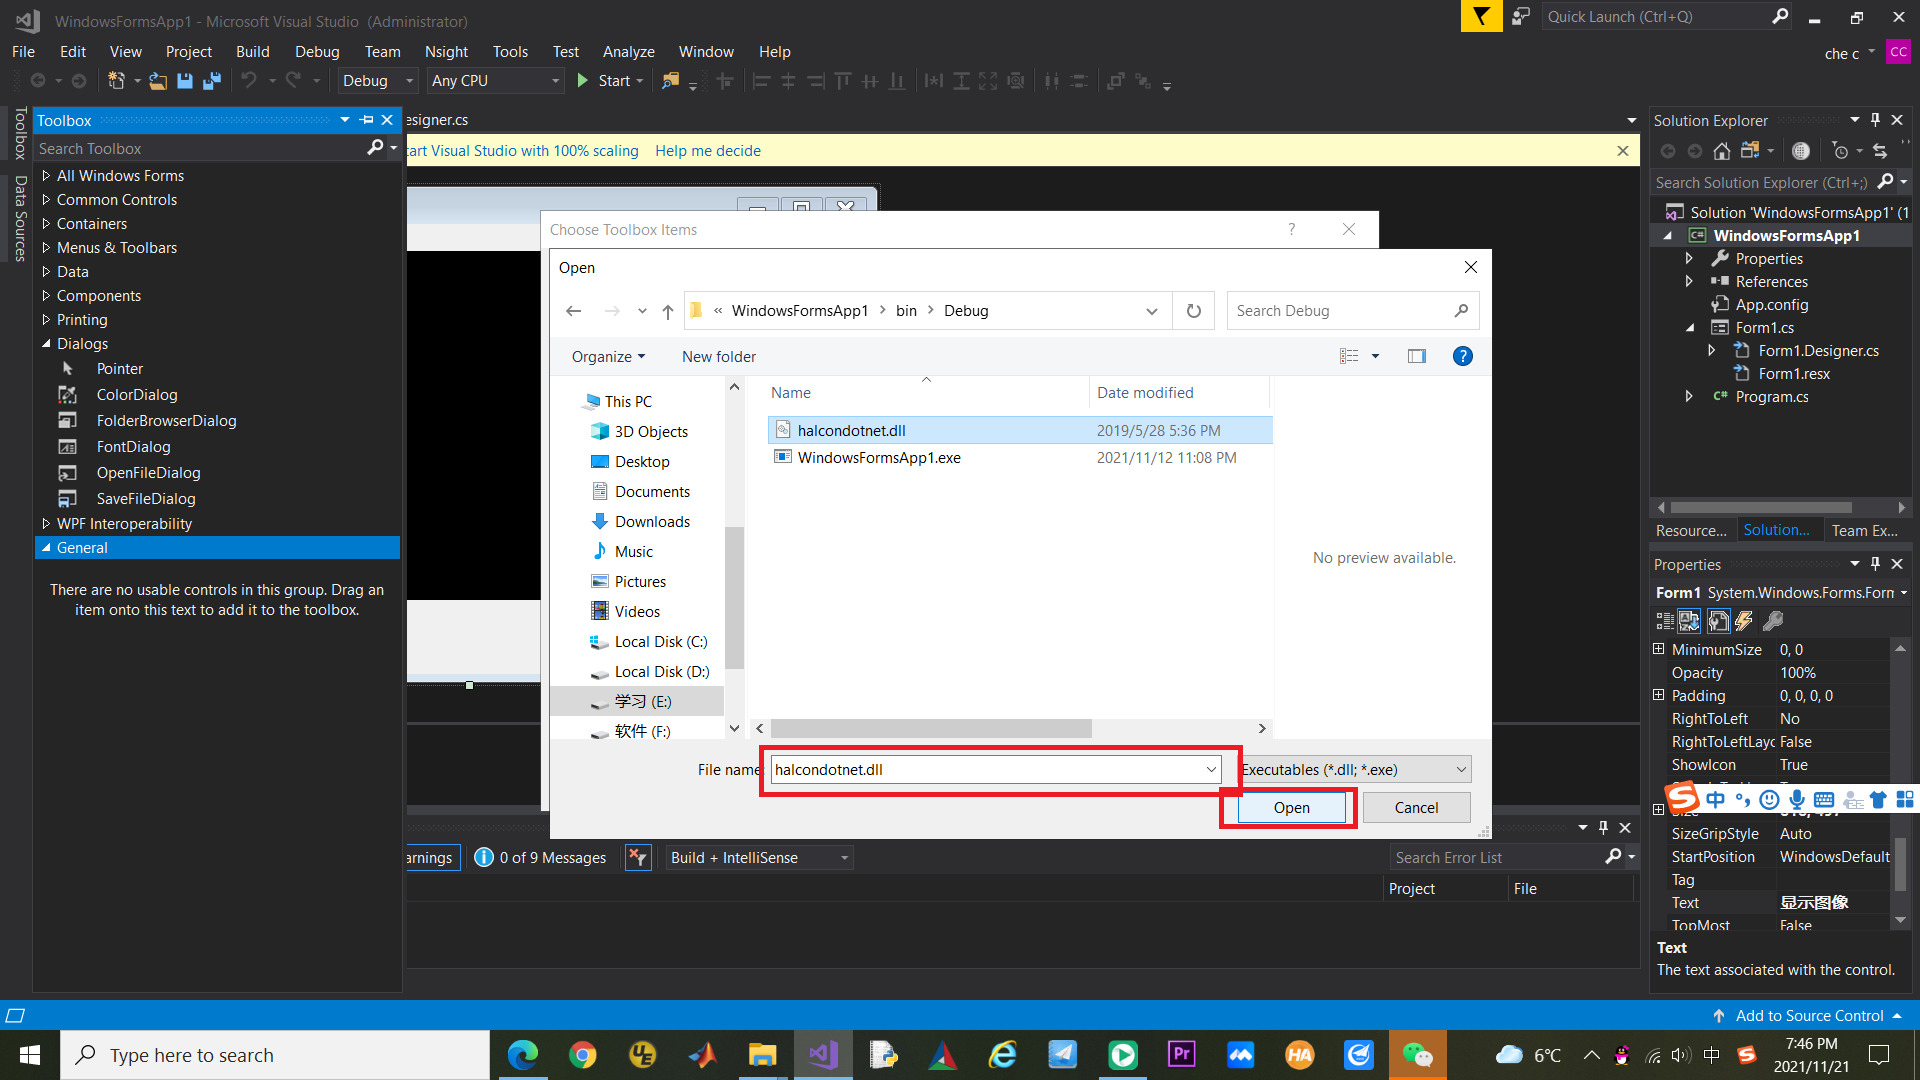Expand the References node in Solution Explorer

1688,281
